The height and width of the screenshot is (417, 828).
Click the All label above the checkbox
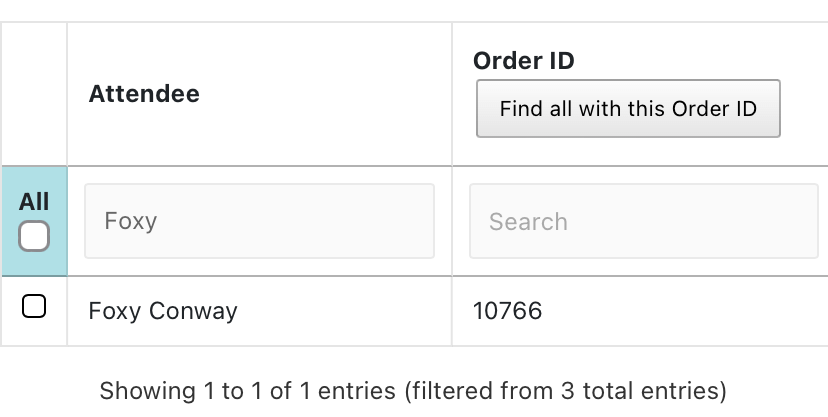pyautogui.click(x=34, y=202)
